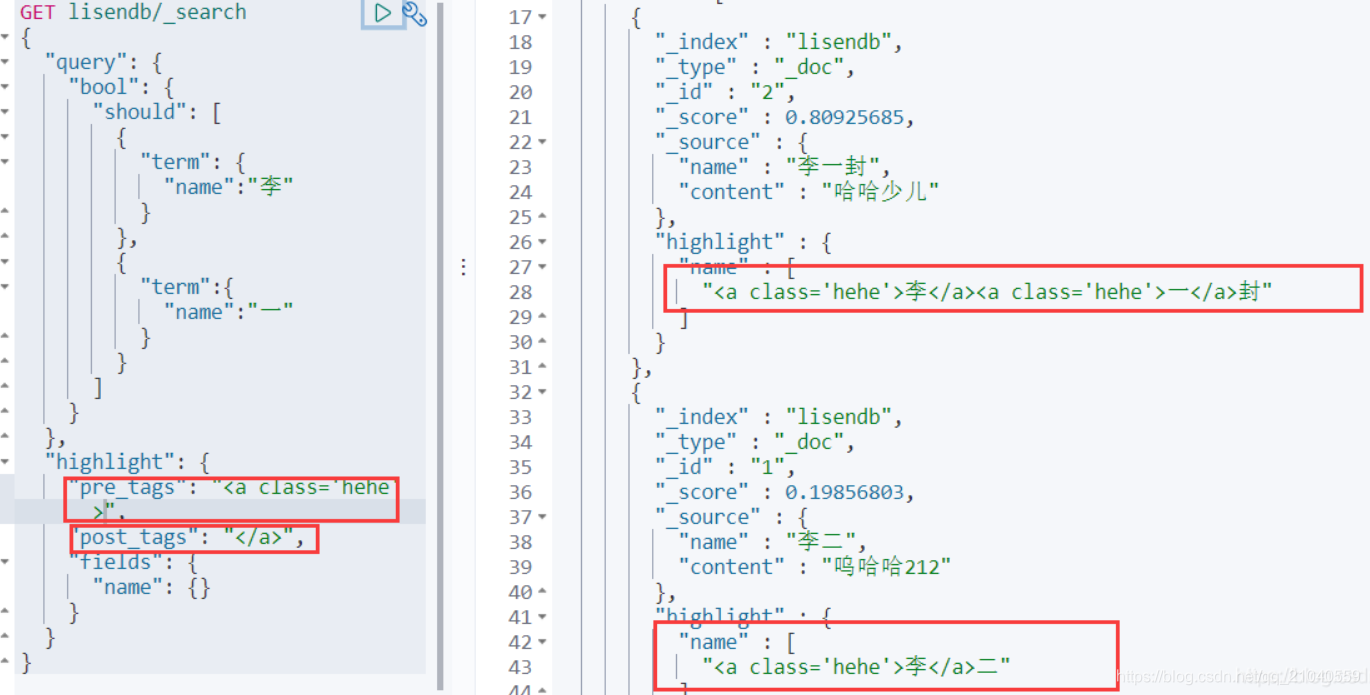This screenshot has width=1370, height=695.
Task: Fold the _source object at line 37
Action: click(x=542, y=517)
